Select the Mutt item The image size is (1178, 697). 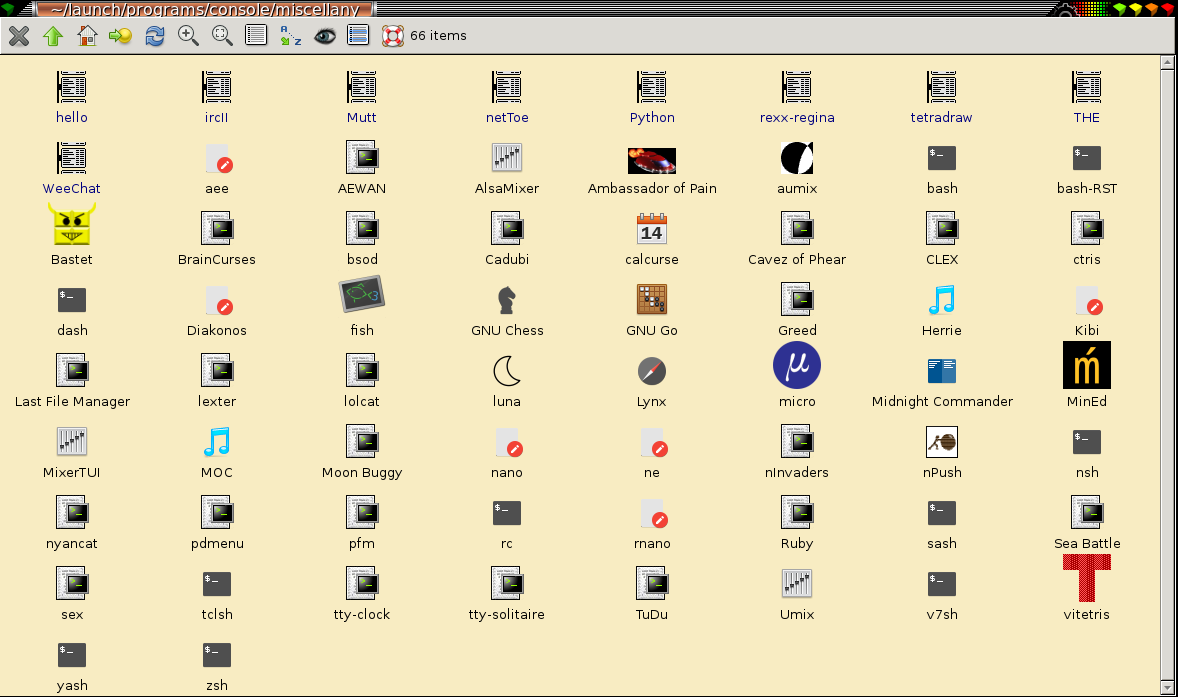click(361, 98)
